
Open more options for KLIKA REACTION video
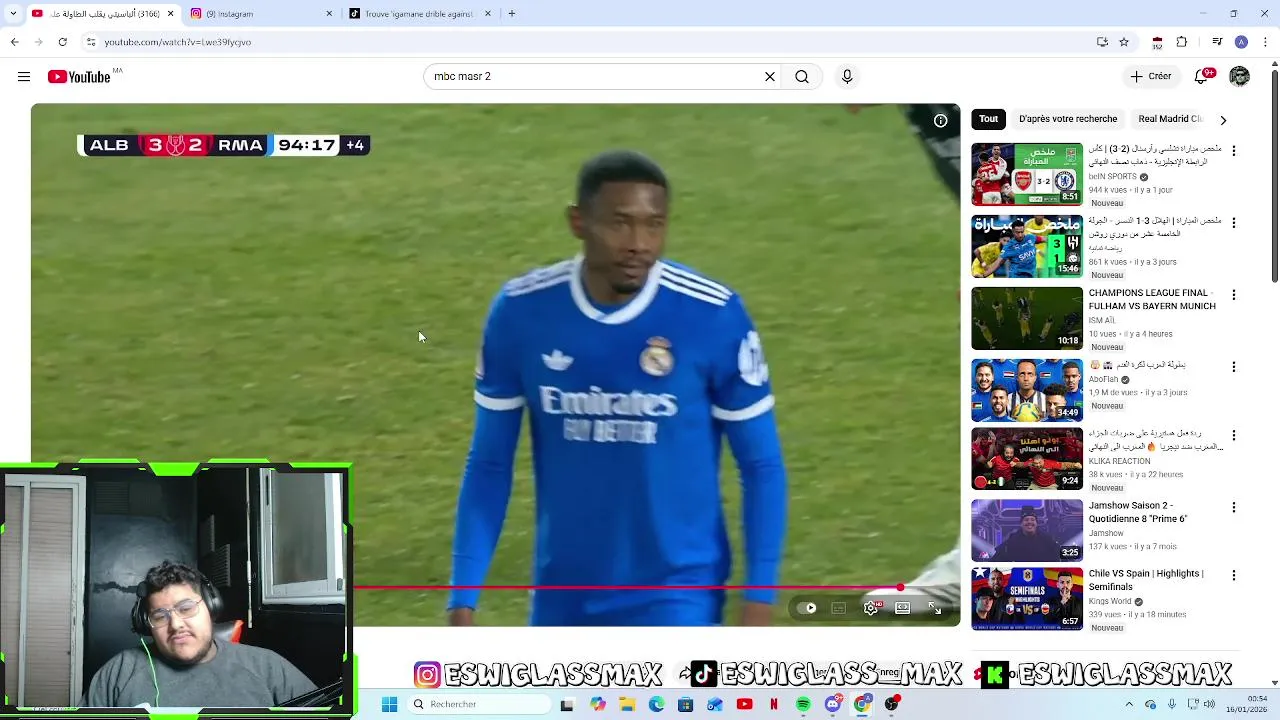point(1234,436)
